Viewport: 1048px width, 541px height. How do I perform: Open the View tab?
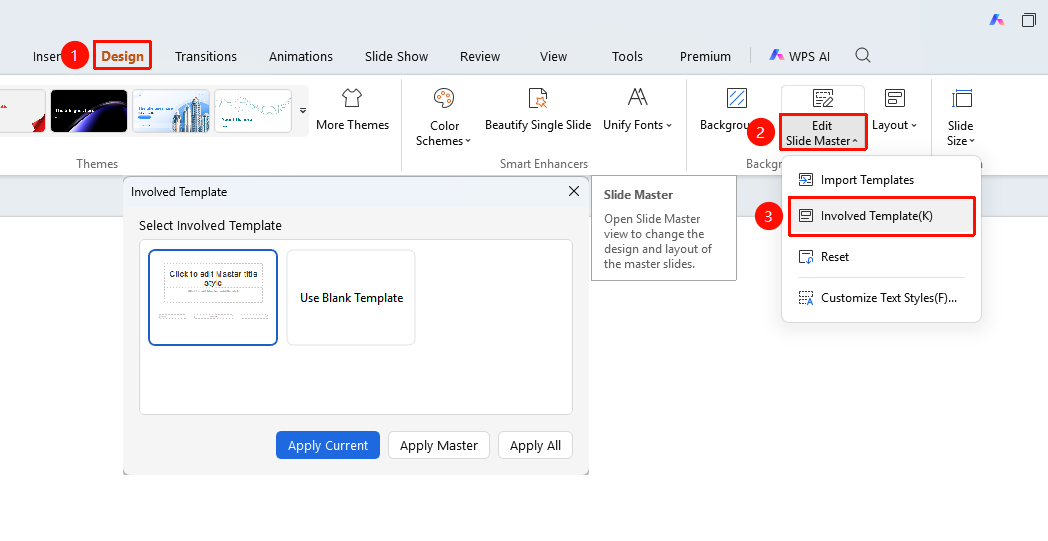point(553,56)
